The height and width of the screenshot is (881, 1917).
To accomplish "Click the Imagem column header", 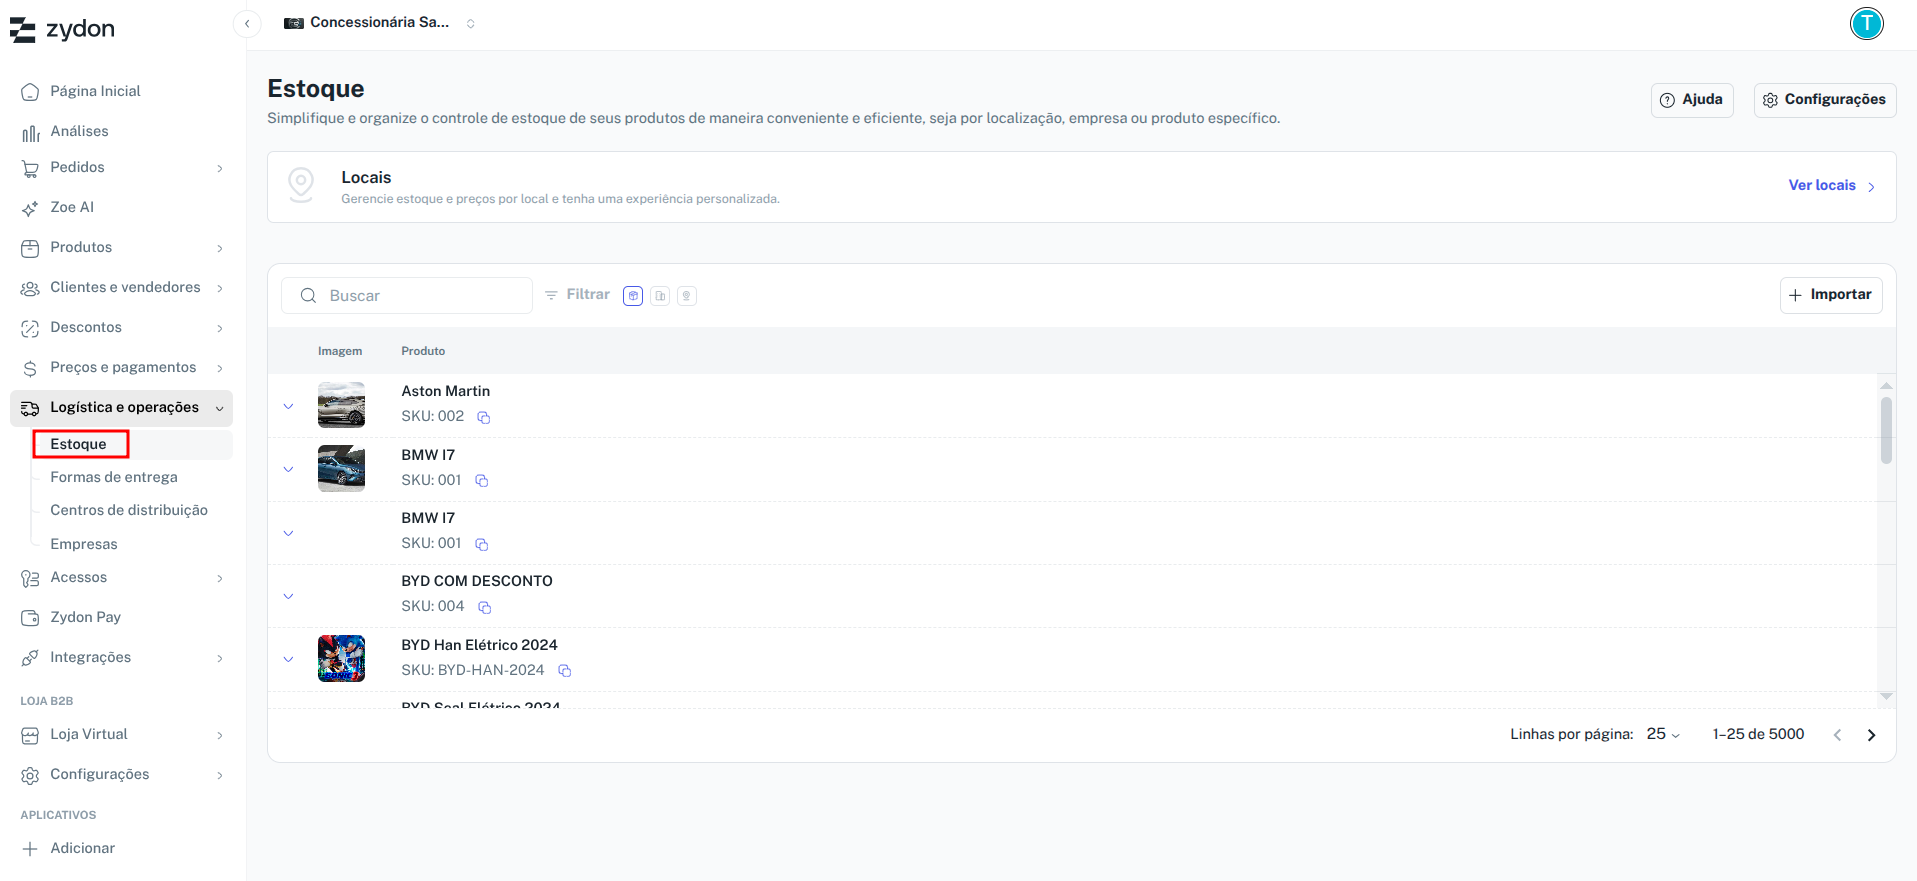I will (340, 351).
